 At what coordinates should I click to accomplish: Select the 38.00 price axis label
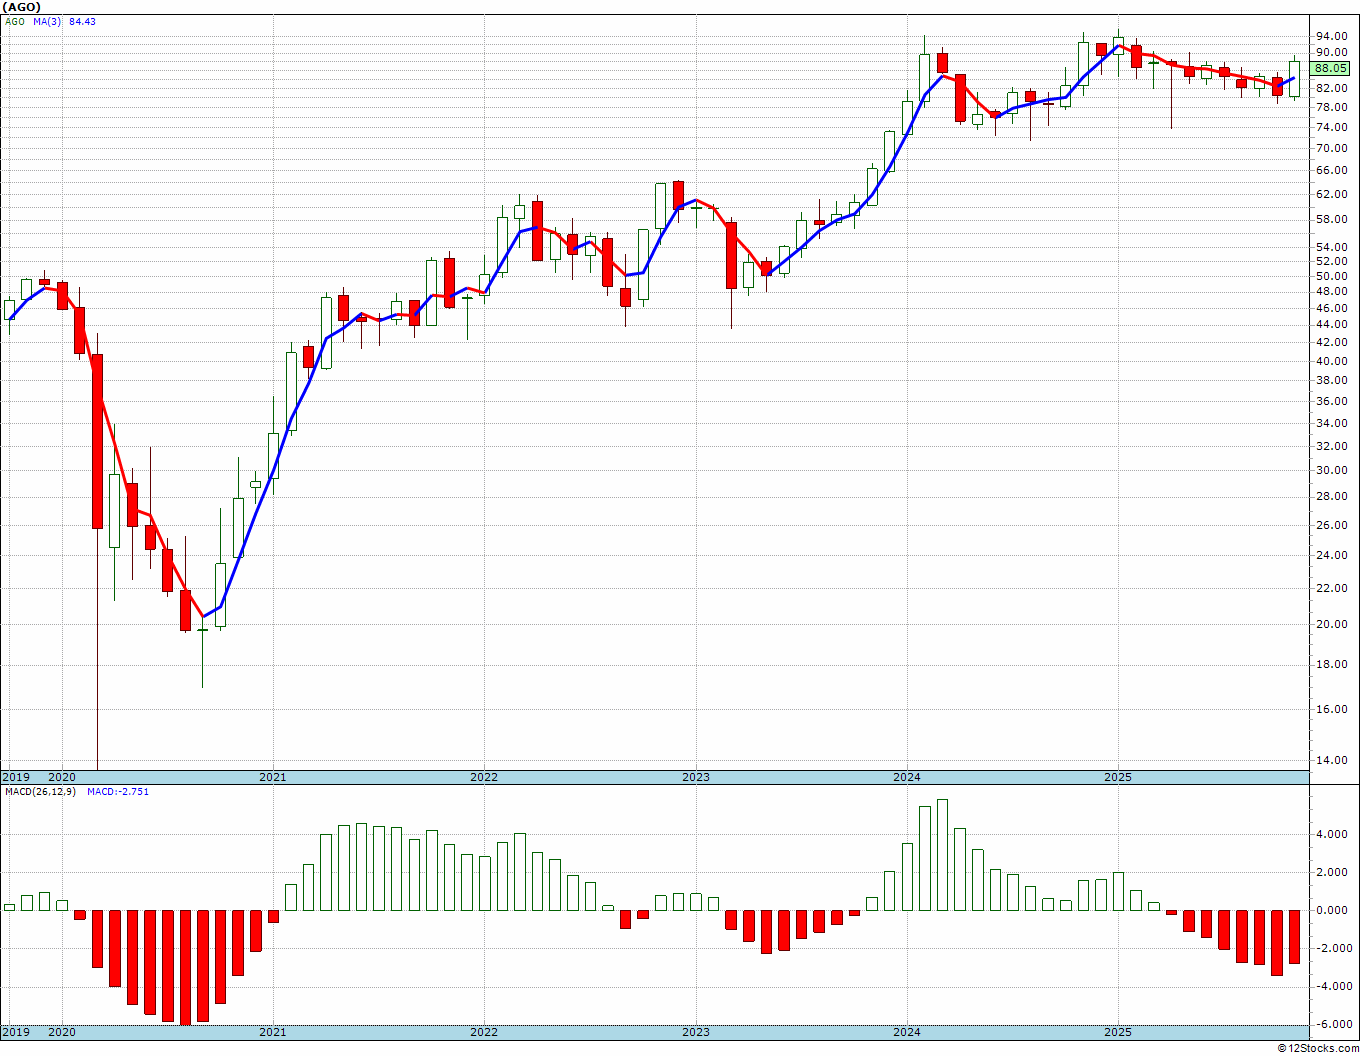[1331, 380]
